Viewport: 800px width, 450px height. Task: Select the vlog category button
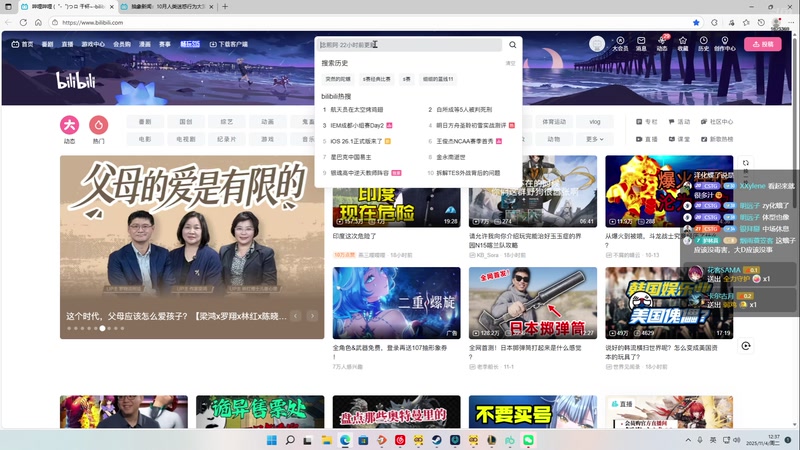pos(594,121)
